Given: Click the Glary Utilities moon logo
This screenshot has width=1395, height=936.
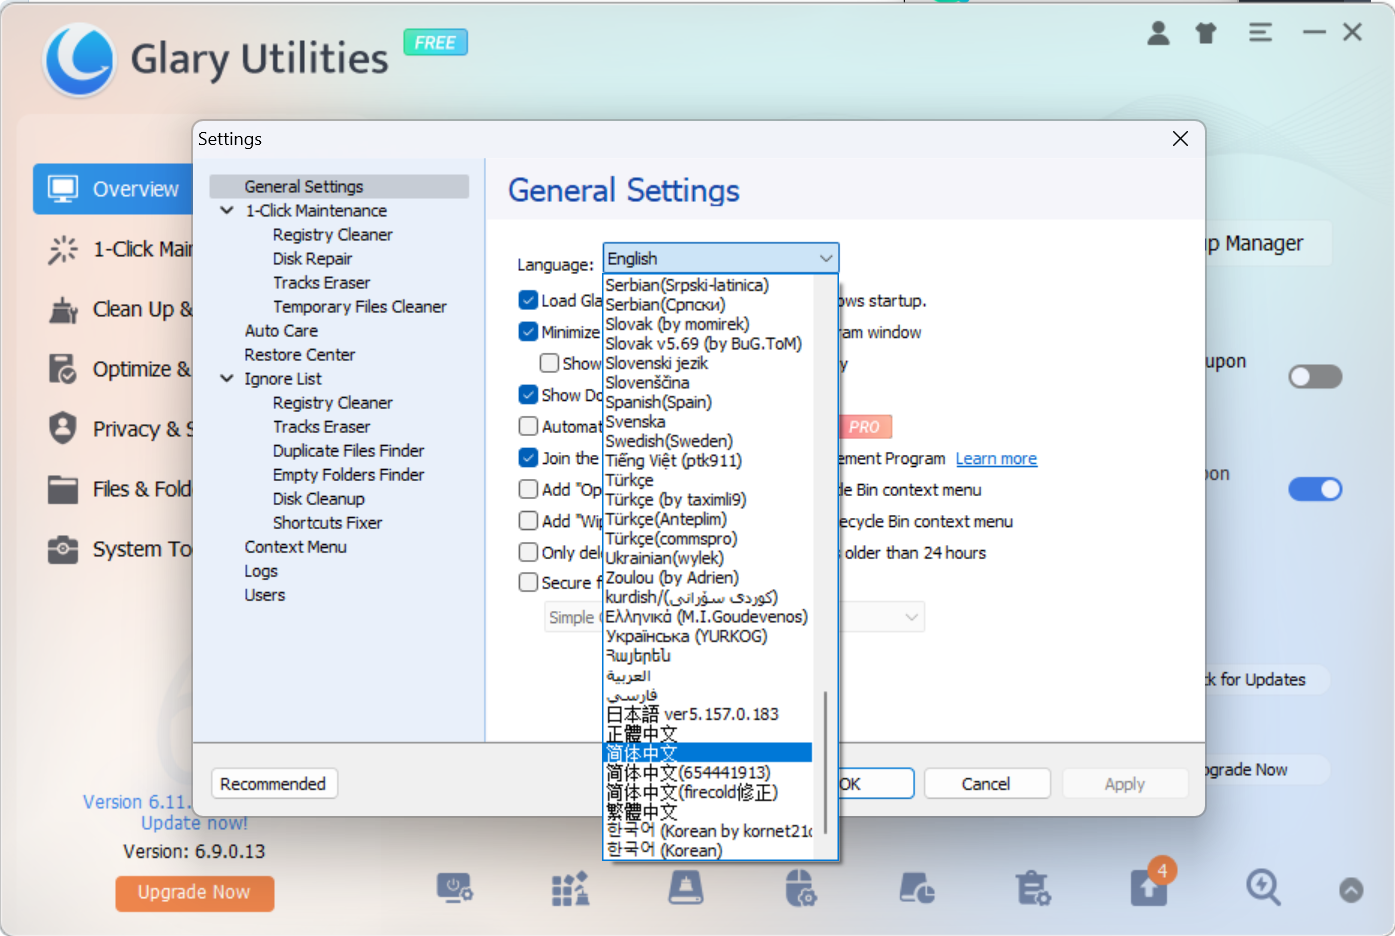Looking at the screenshot, I should pyautogui.click(x=80, y=58).
